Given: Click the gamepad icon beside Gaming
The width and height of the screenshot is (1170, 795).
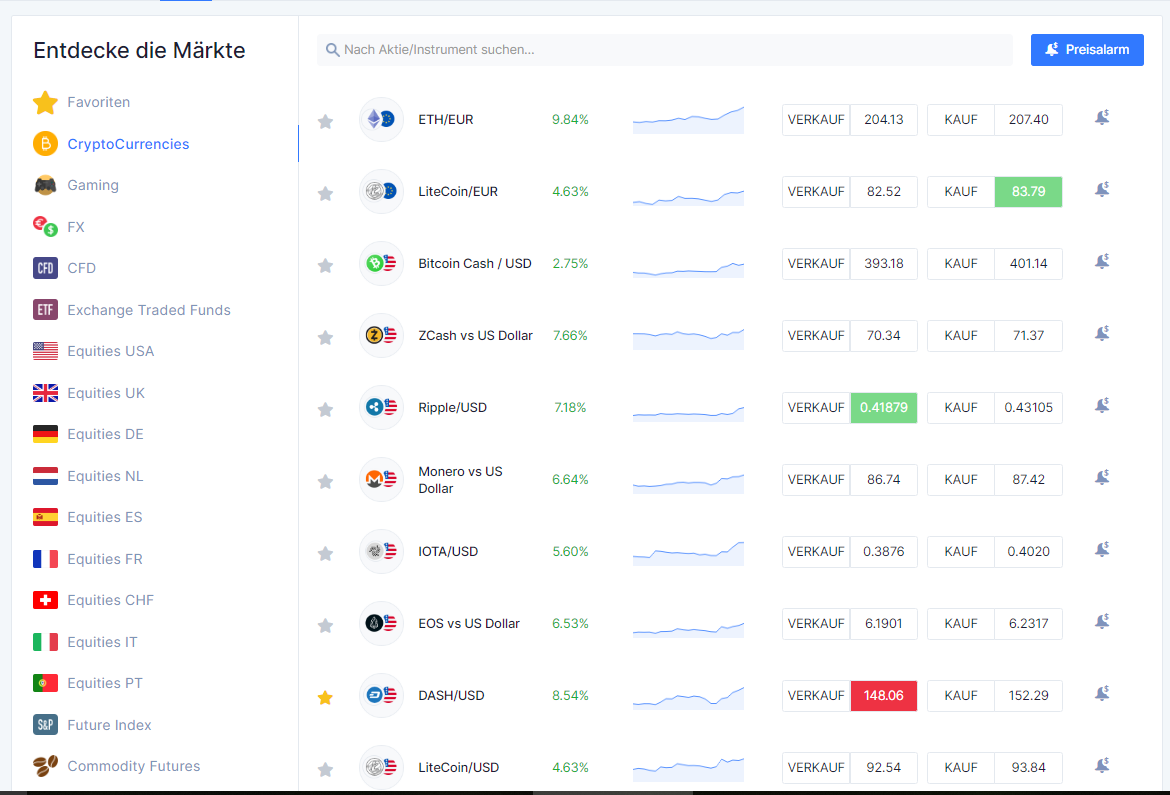Looking at the screenshot, I should tap(46, 185).
